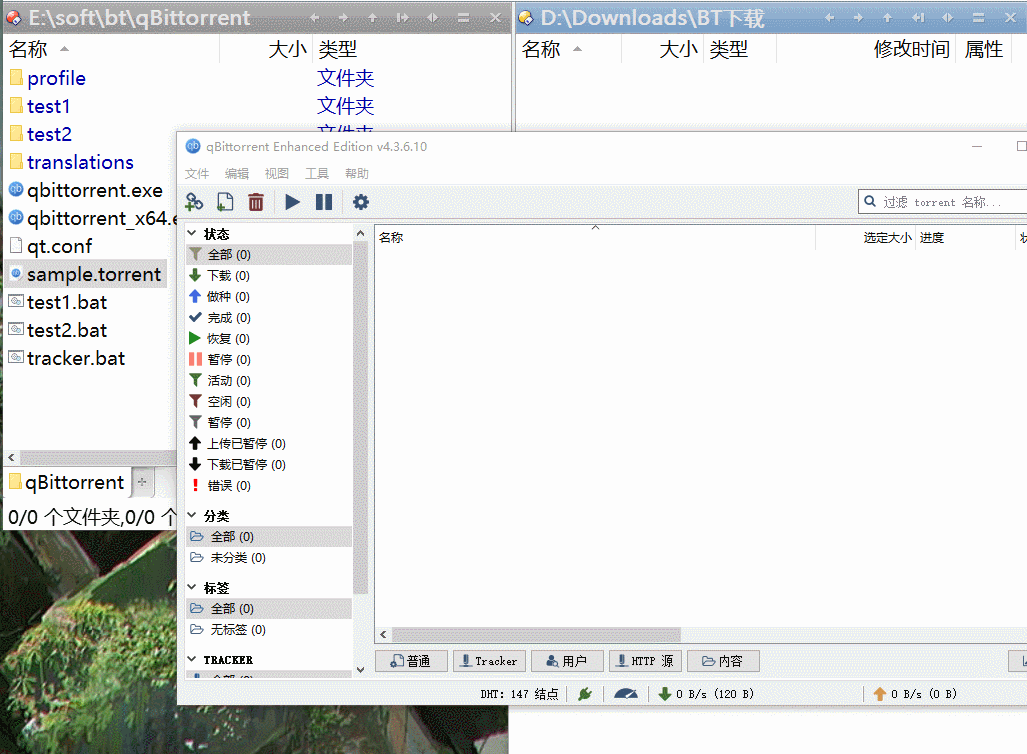Select the 活动 (0) status filter
Image resolution: width=1027 pixels, height=754 pixels.
(x=269, y=381)
